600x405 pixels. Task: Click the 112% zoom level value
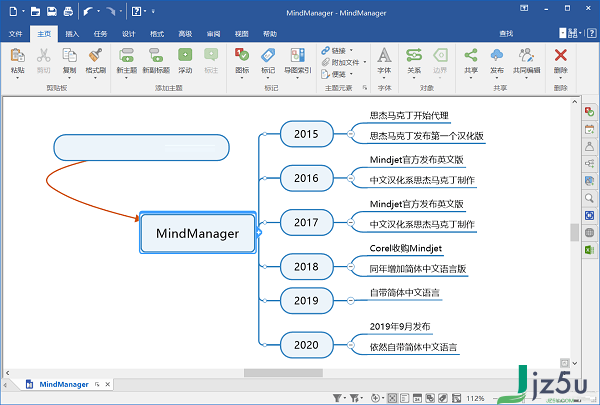(475, 398)
